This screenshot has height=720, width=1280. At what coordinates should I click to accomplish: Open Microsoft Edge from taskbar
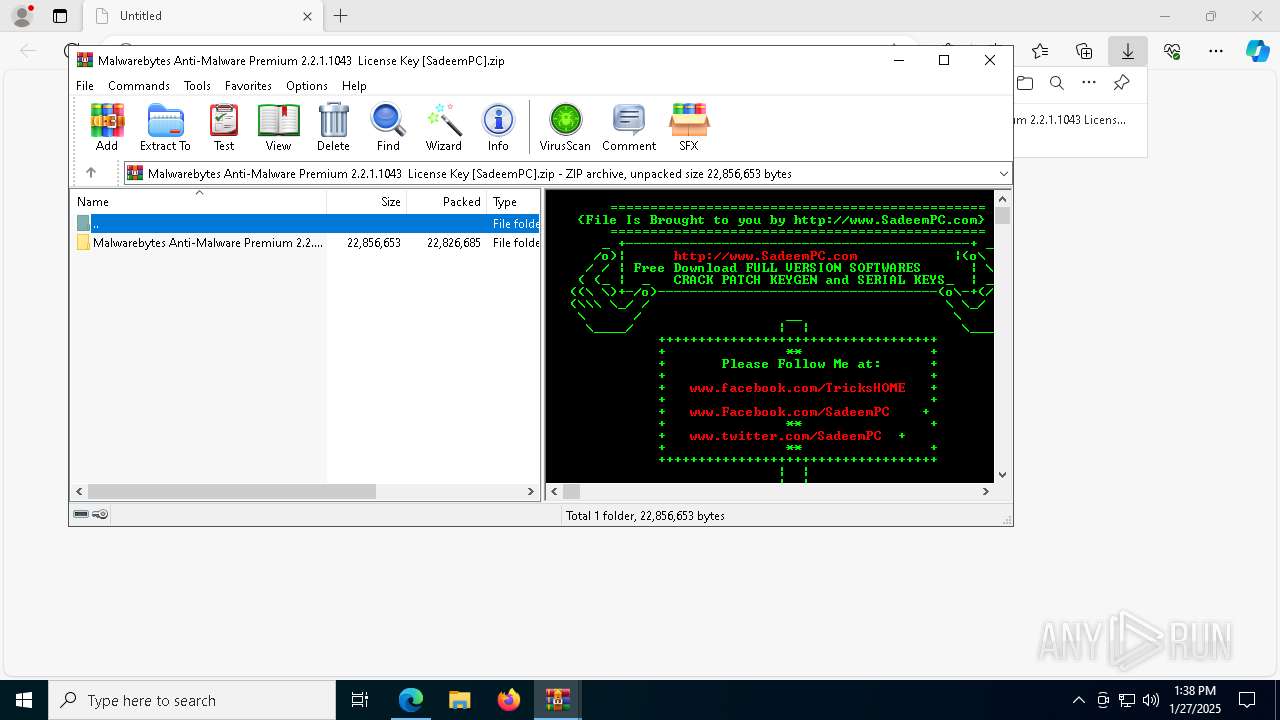[x=411, y=700]
